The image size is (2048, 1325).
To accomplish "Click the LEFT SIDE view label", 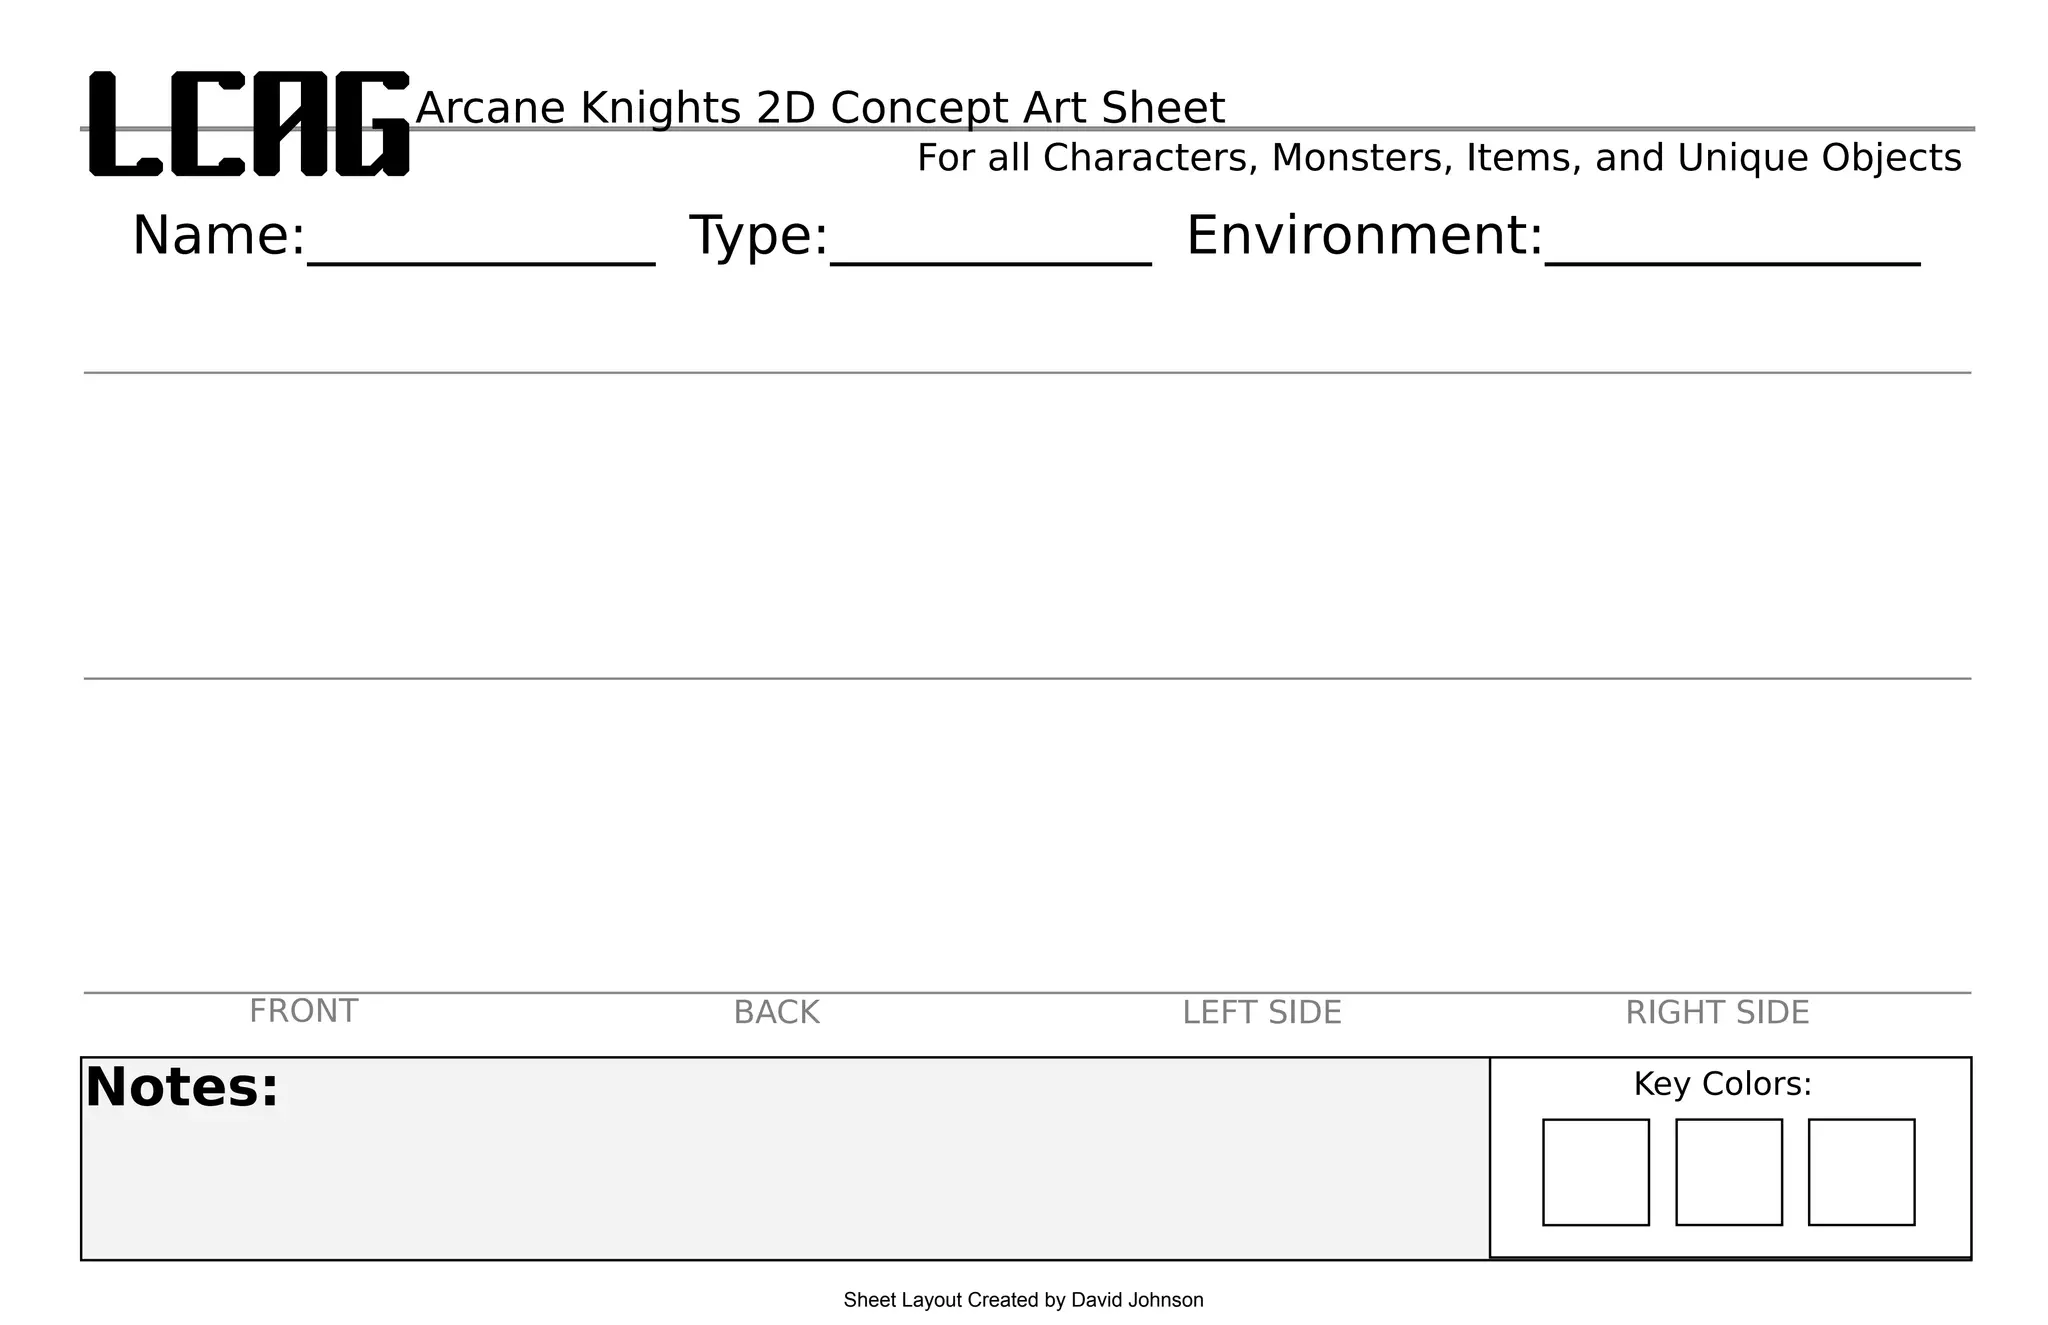I will click(1261, 1013).
